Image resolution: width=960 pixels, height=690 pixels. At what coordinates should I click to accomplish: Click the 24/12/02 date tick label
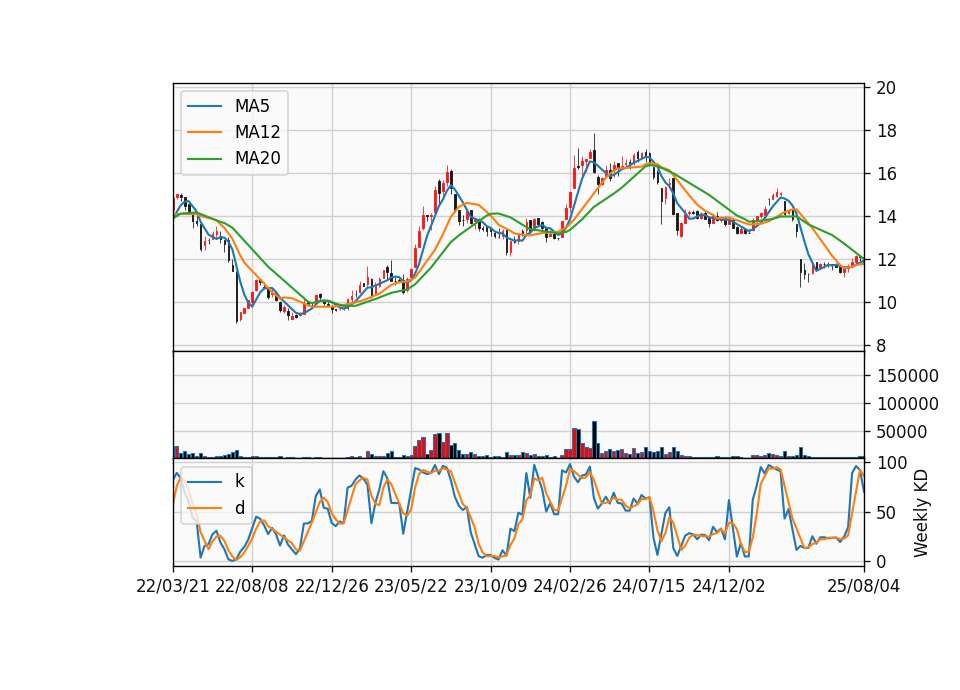729,586
